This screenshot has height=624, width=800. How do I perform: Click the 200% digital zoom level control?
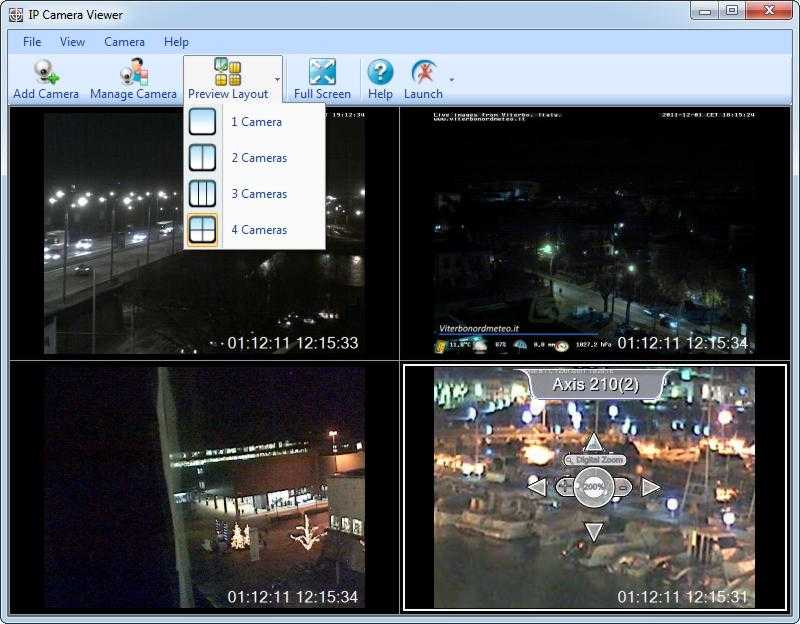tap(595, 486)
